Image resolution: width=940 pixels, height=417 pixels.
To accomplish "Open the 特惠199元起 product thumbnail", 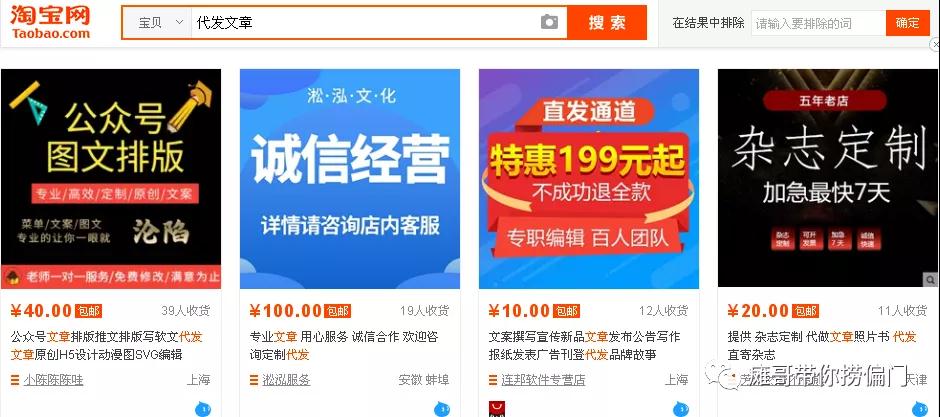I will tap(589, 179).
